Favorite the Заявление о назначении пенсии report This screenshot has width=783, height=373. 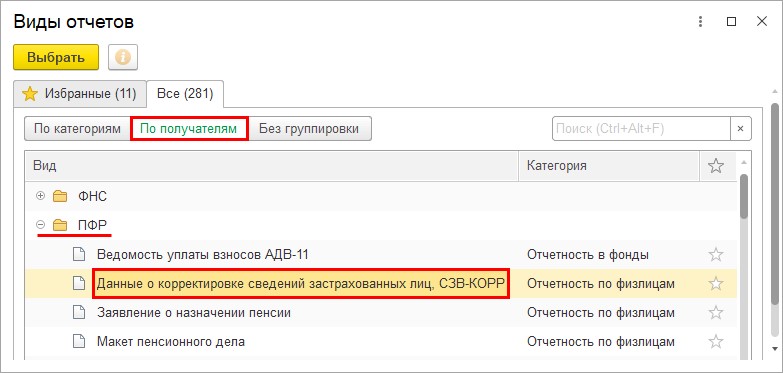[x=716, y=313]
